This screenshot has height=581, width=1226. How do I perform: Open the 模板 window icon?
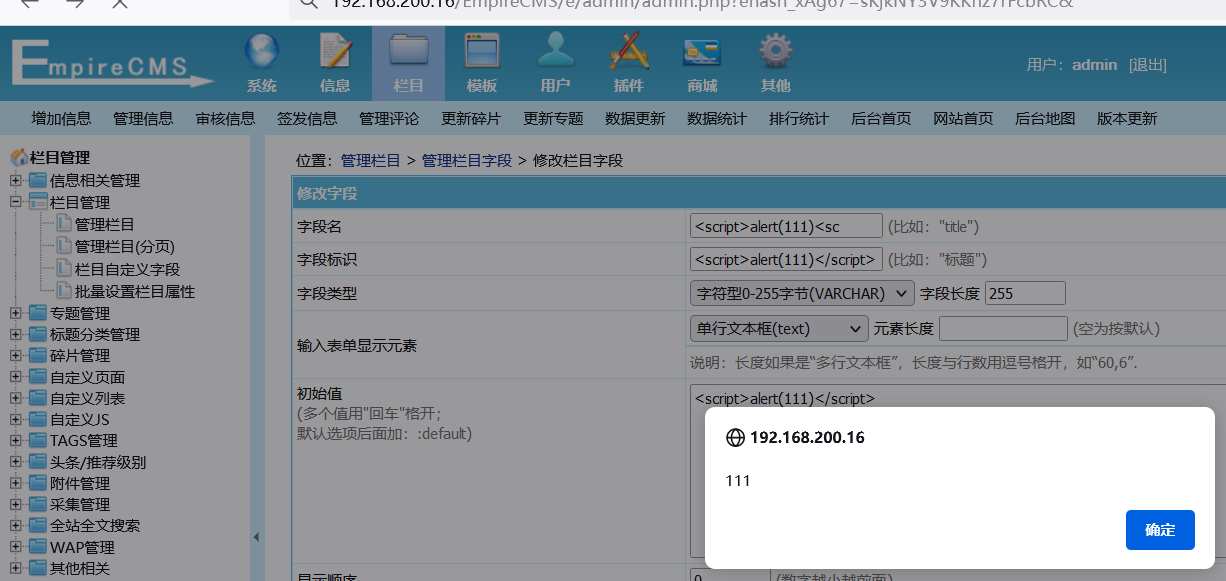[x=481, y=51]
